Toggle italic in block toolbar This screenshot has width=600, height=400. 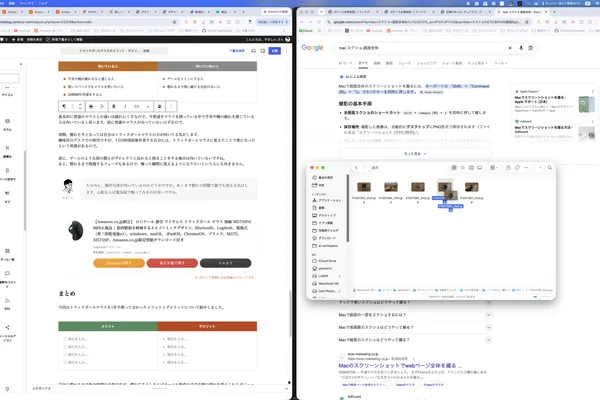(125, 106)
